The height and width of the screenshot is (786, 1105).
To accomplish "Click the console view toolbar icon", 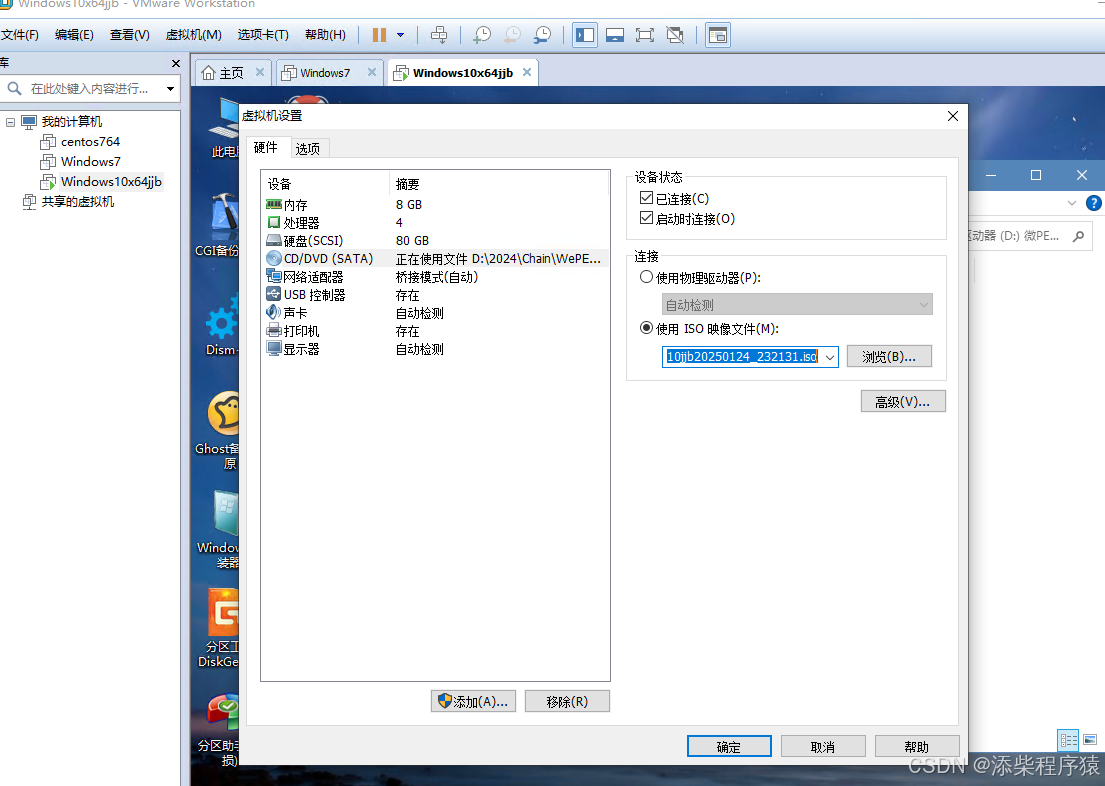I will pos(615,35).
